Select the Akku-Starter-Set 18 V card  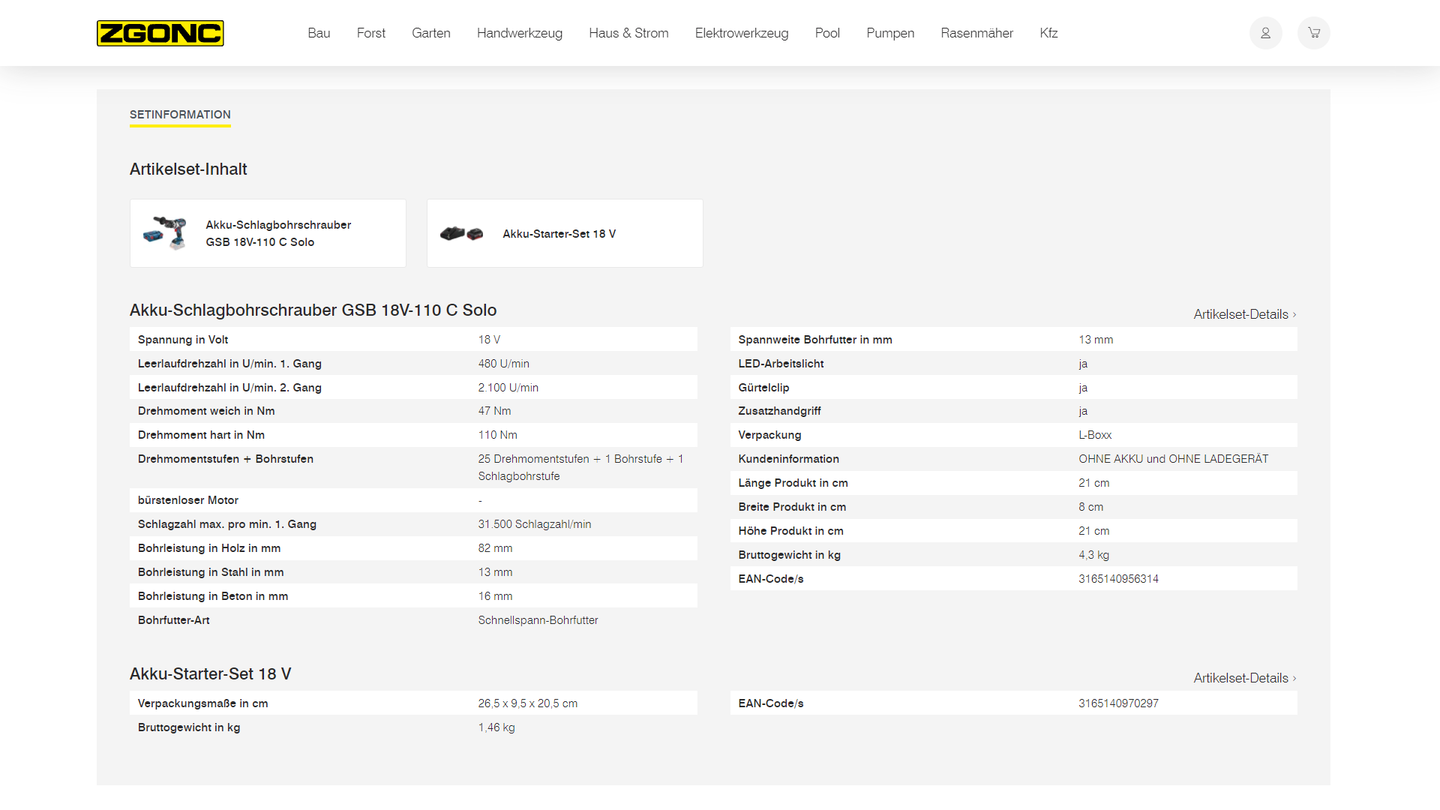[x=564, y=233]
